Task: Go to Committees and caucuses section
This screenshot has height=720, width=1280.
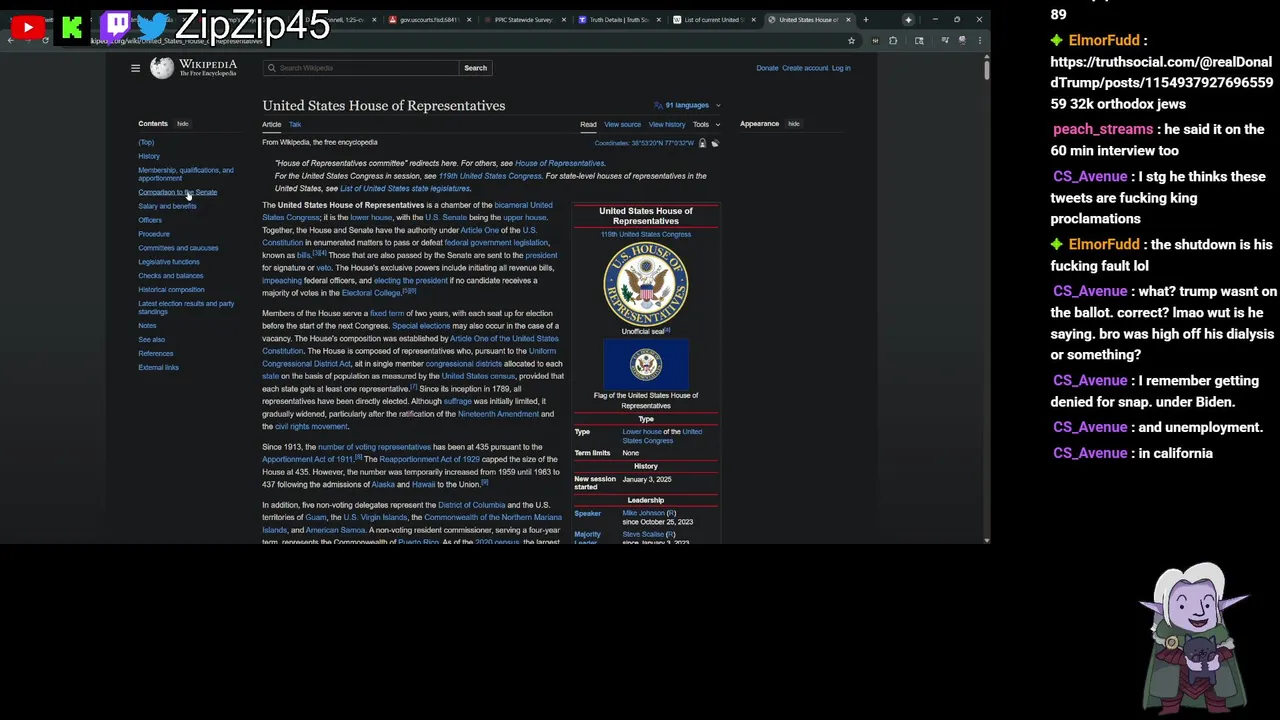Action: click(x=178, y=248)
